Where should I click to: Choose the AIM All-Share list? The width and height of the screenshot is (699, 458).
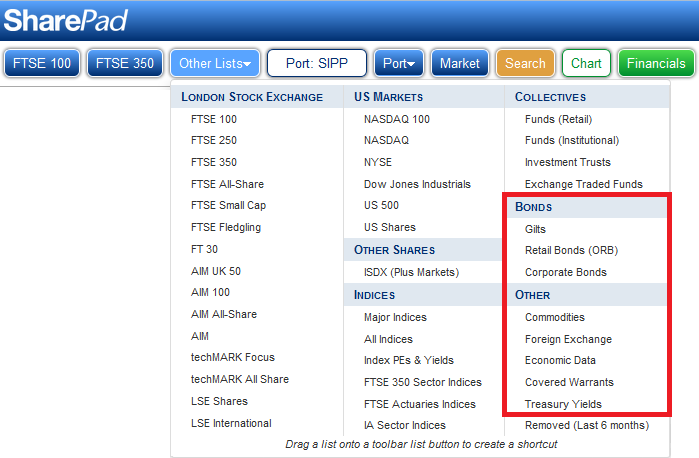tap(224, 314)
